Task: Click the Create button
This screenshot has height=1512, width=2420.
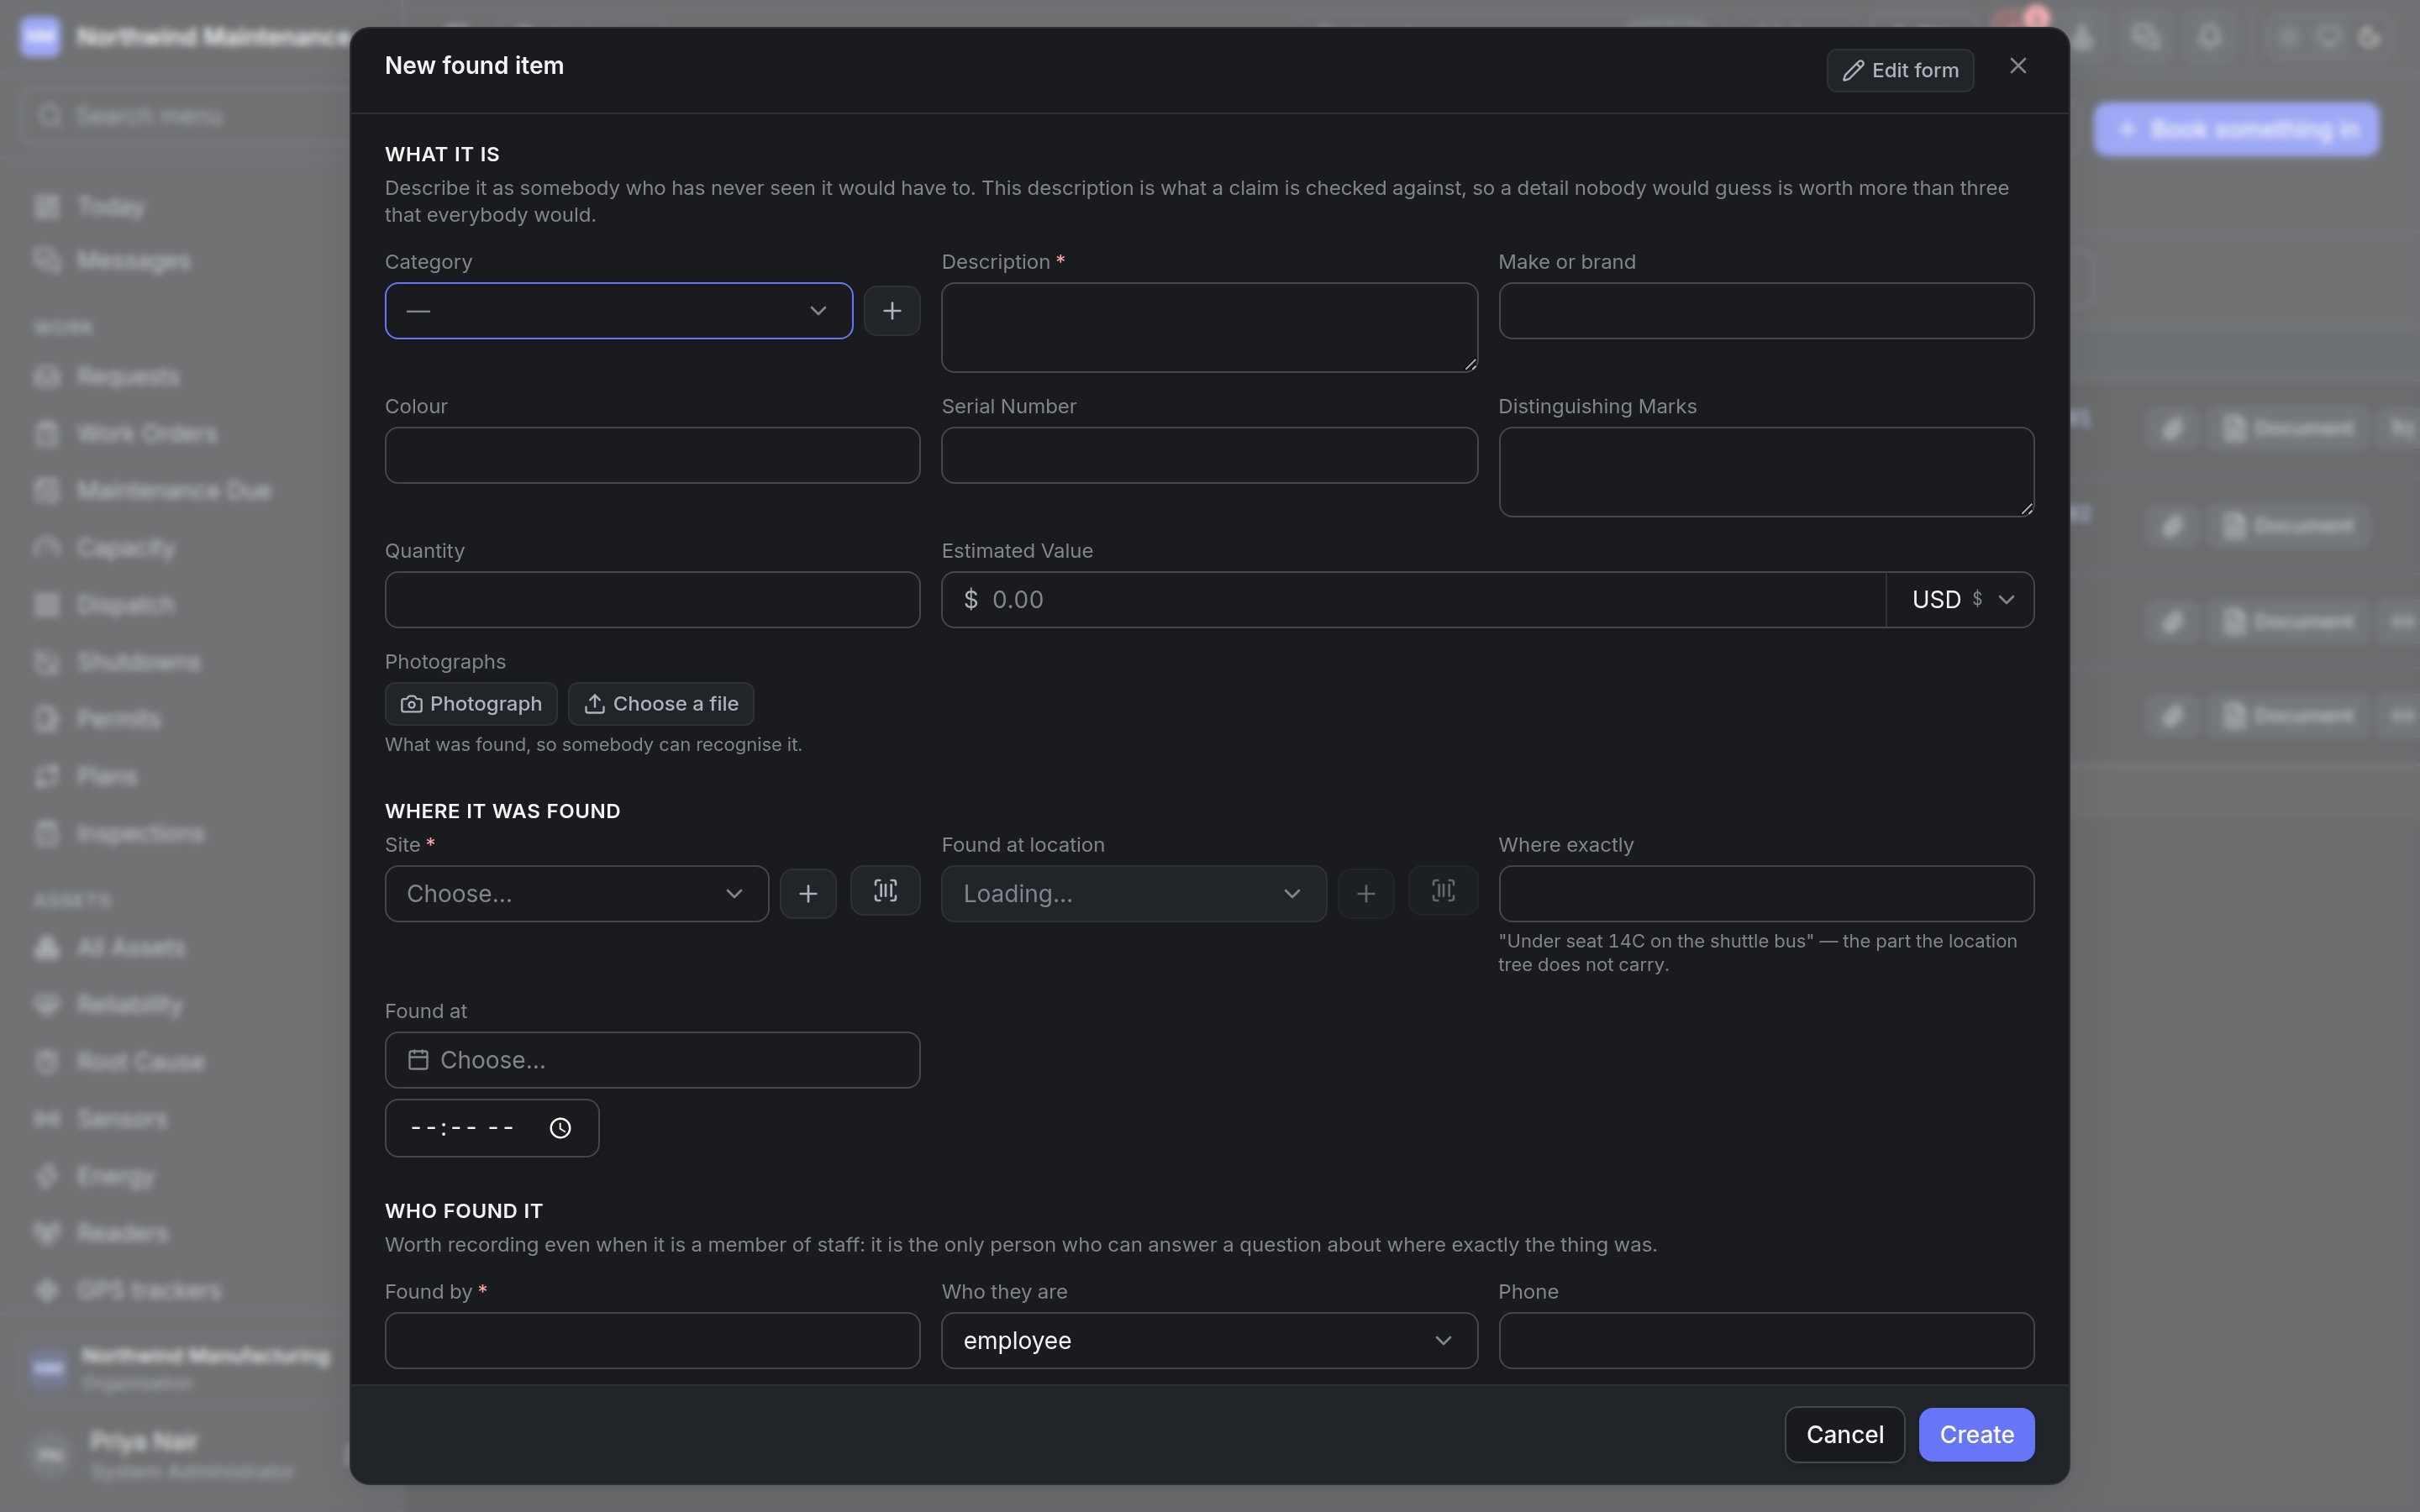Action: click(x=1976, y=1435)
